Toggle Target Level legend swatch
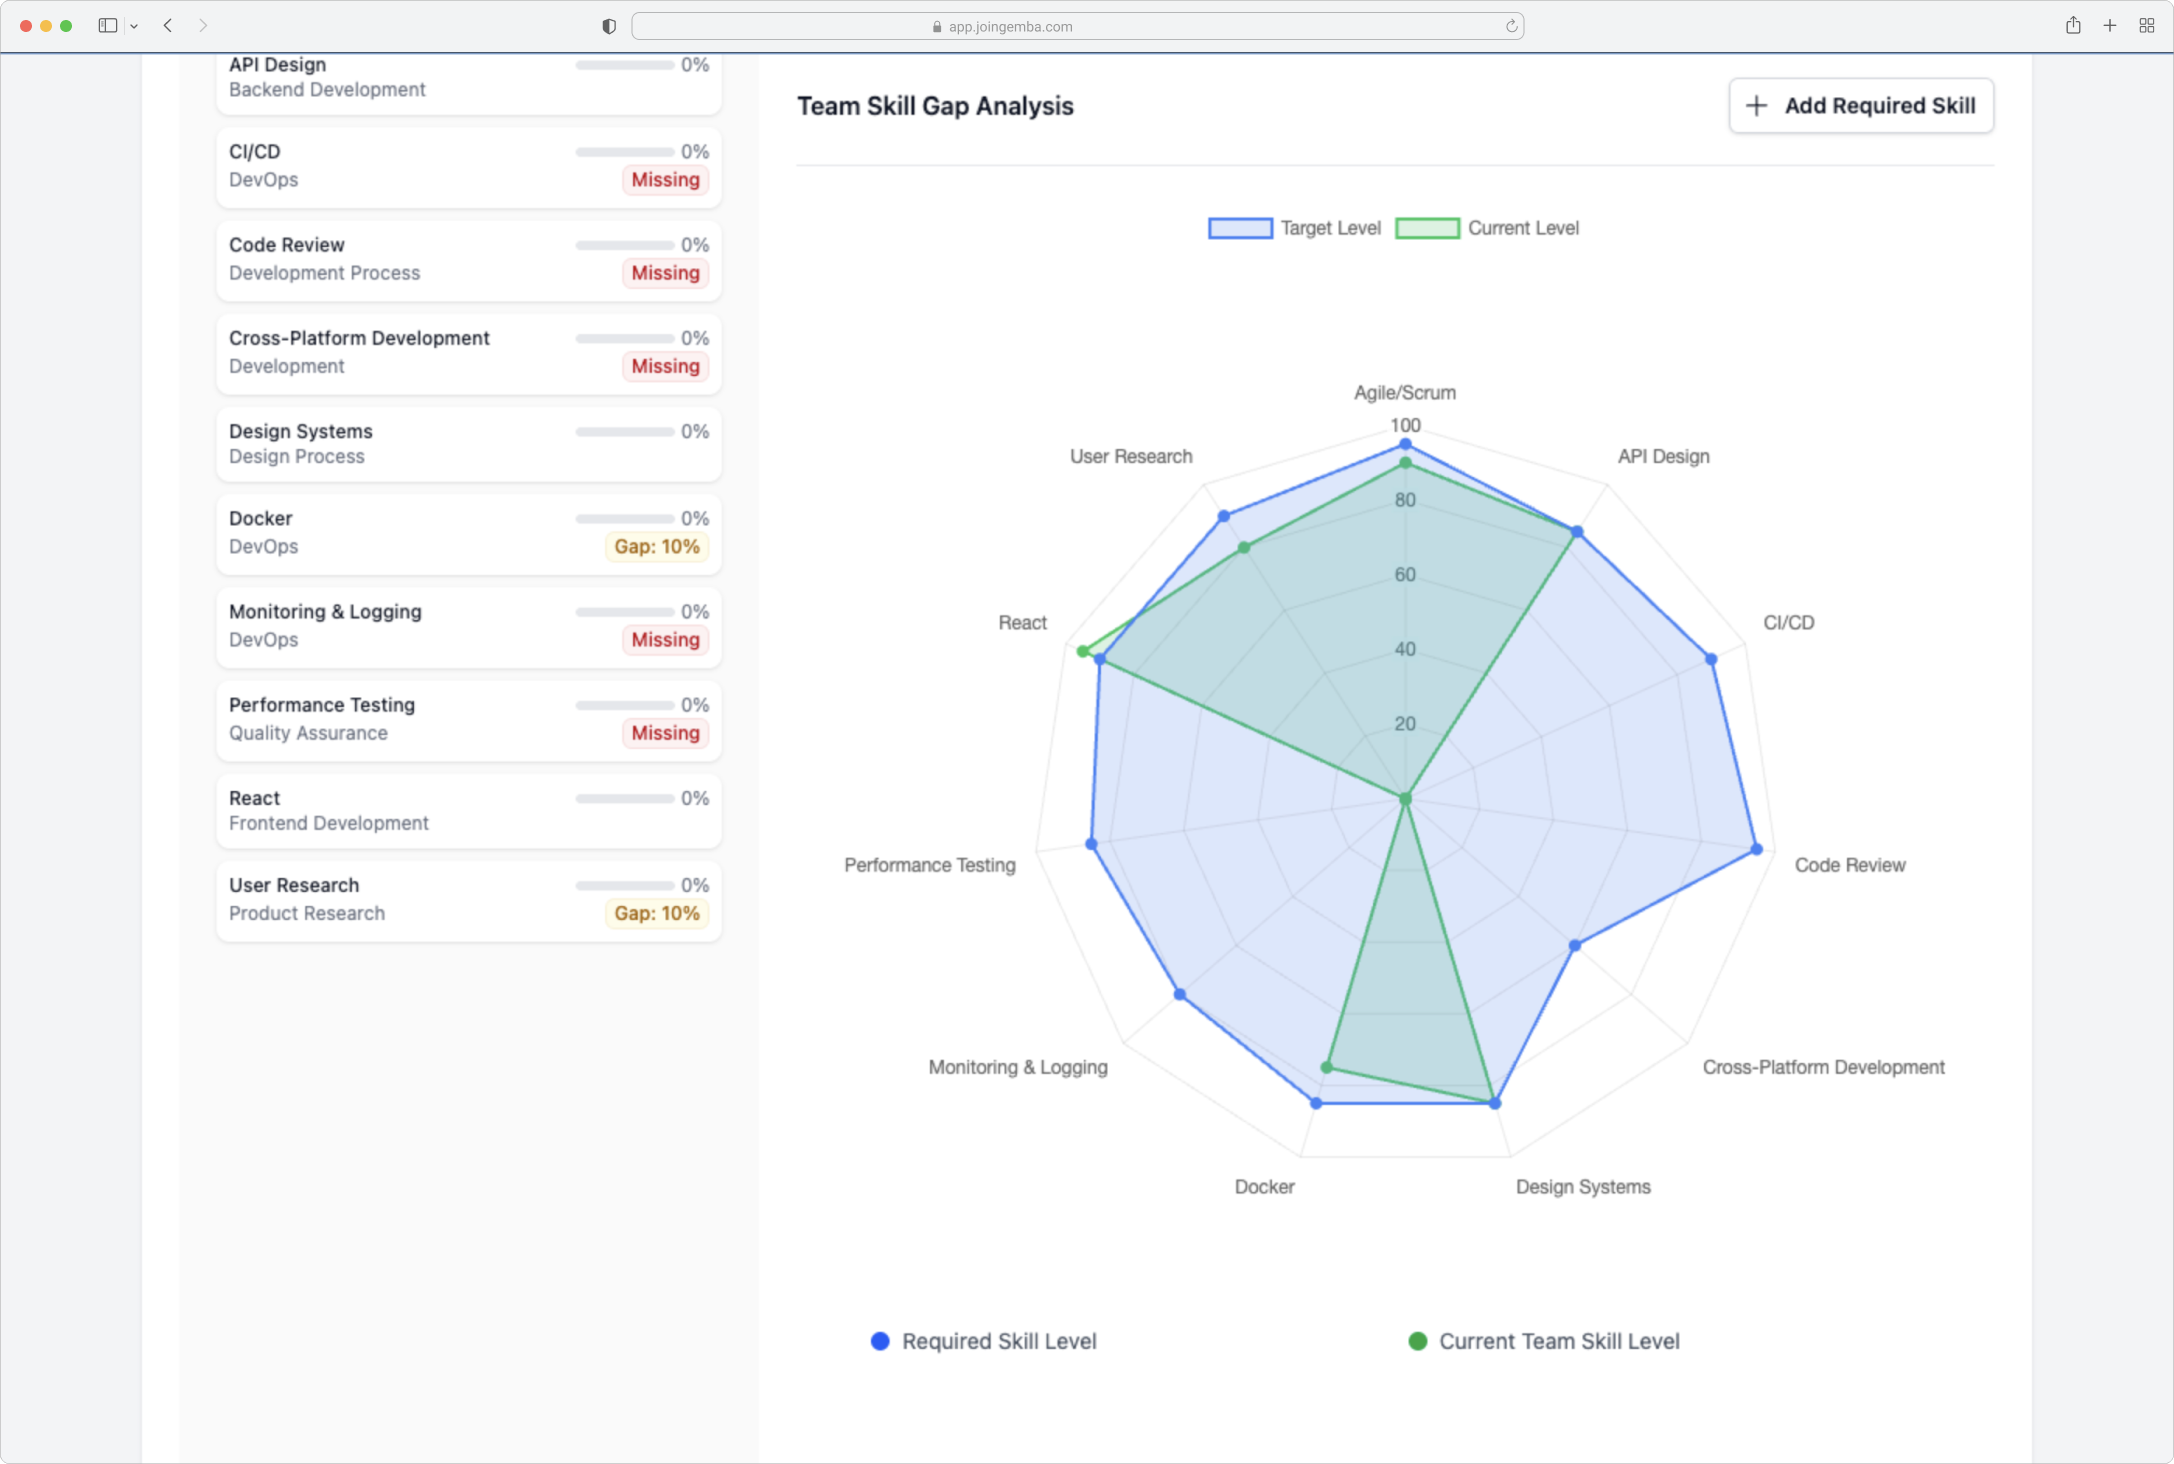2174x1464 pixels. [x=1240, y=228]
